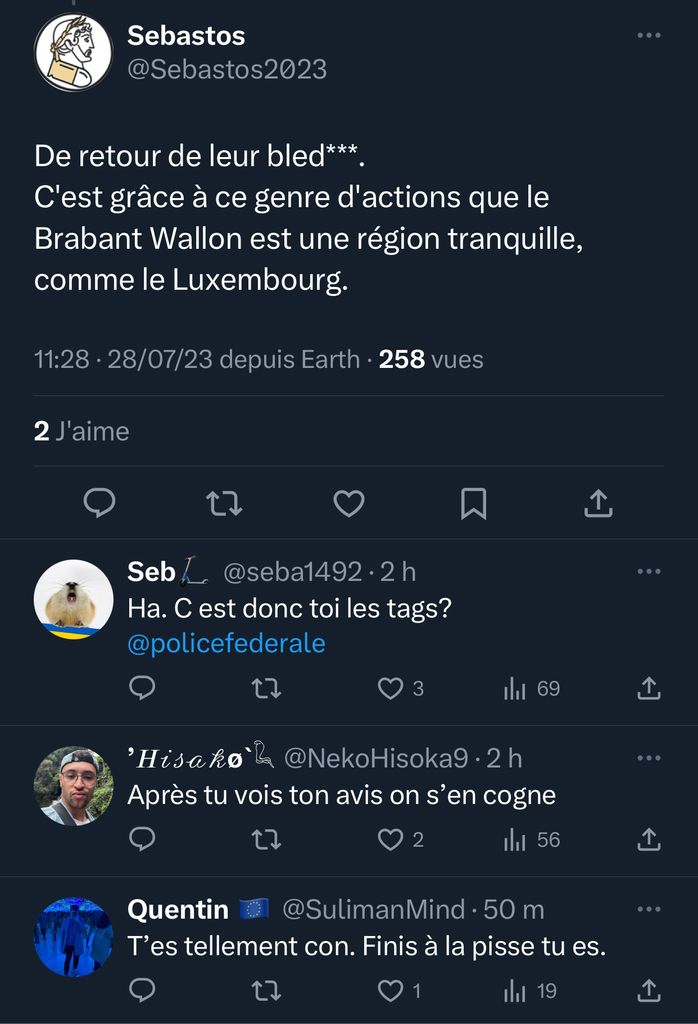Image resolution: width=698 pixels, height=1024 pixels.
Task: Go to @SulimanMind's profile handle
Action: 373,910
